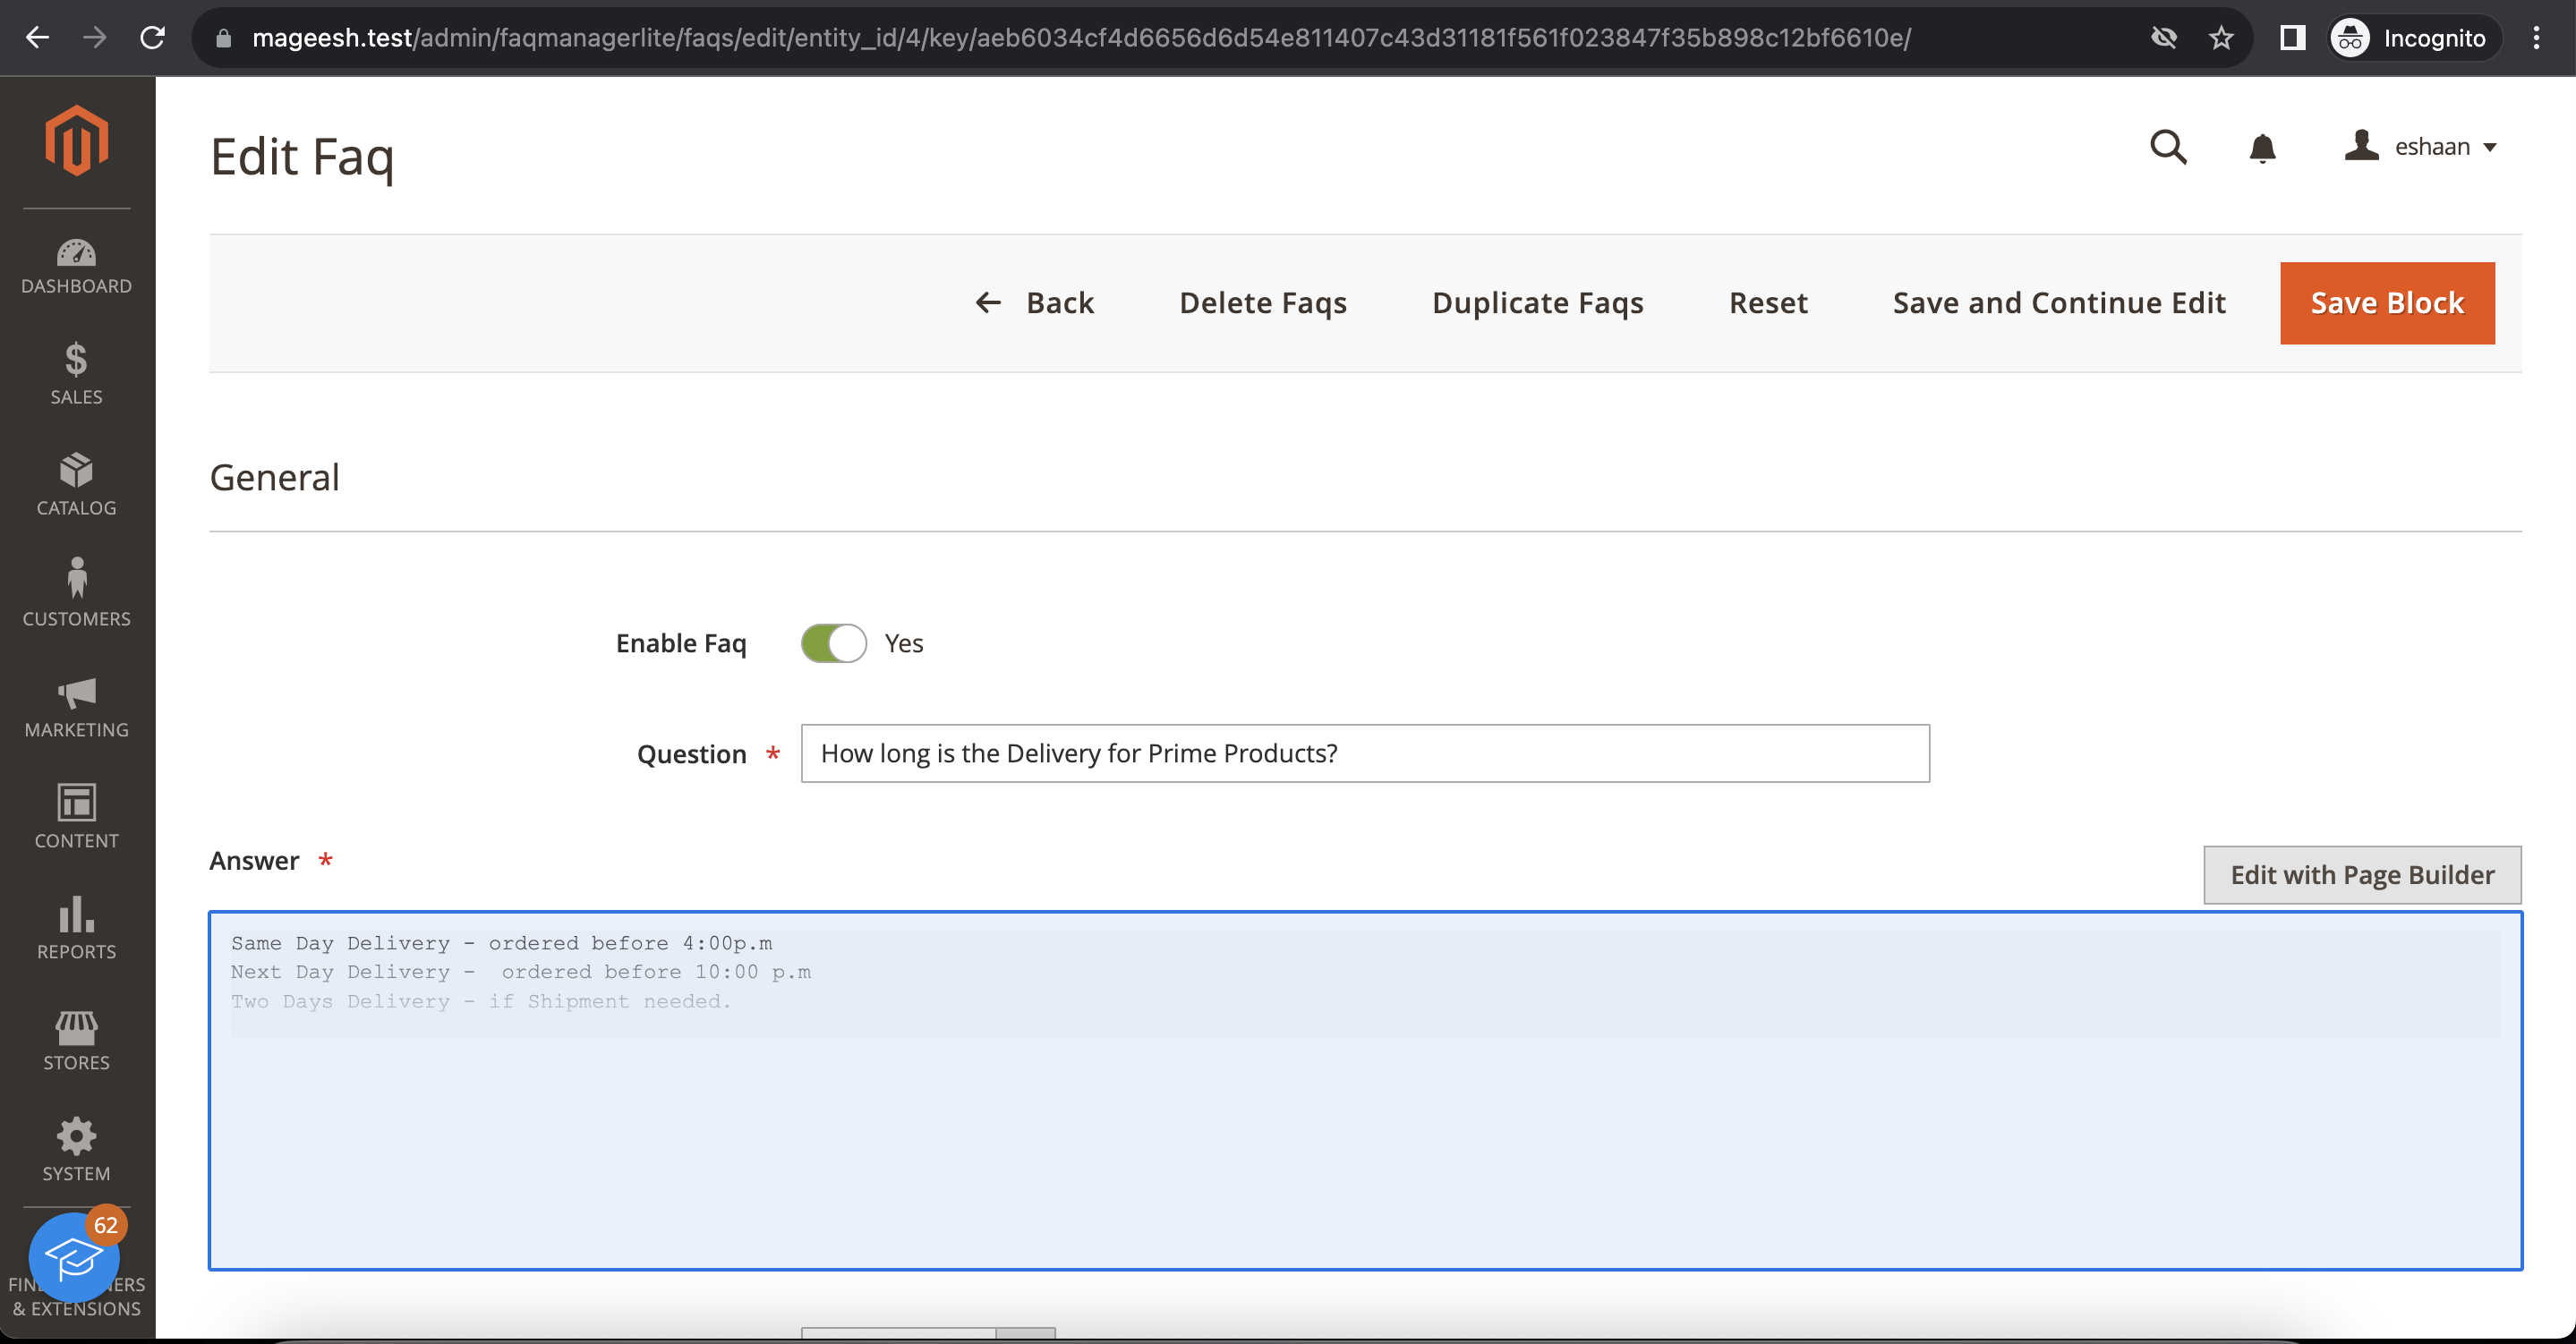The image size is (2576, 1344).
Task: Open the Stores sidebar menu
Action: (x=76, y=1040)
